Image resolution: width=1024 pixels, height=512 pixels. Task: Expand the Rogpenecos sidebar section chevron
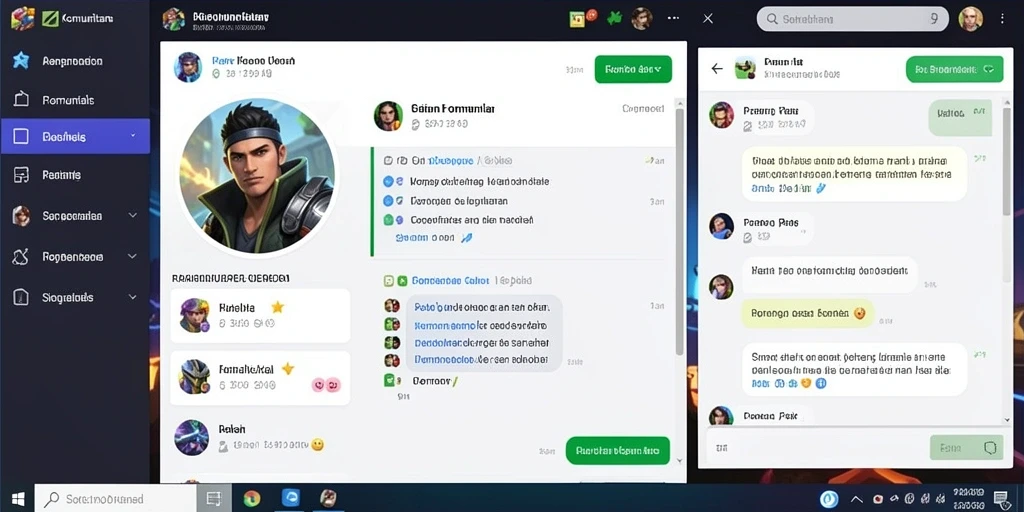coord(133,257)
